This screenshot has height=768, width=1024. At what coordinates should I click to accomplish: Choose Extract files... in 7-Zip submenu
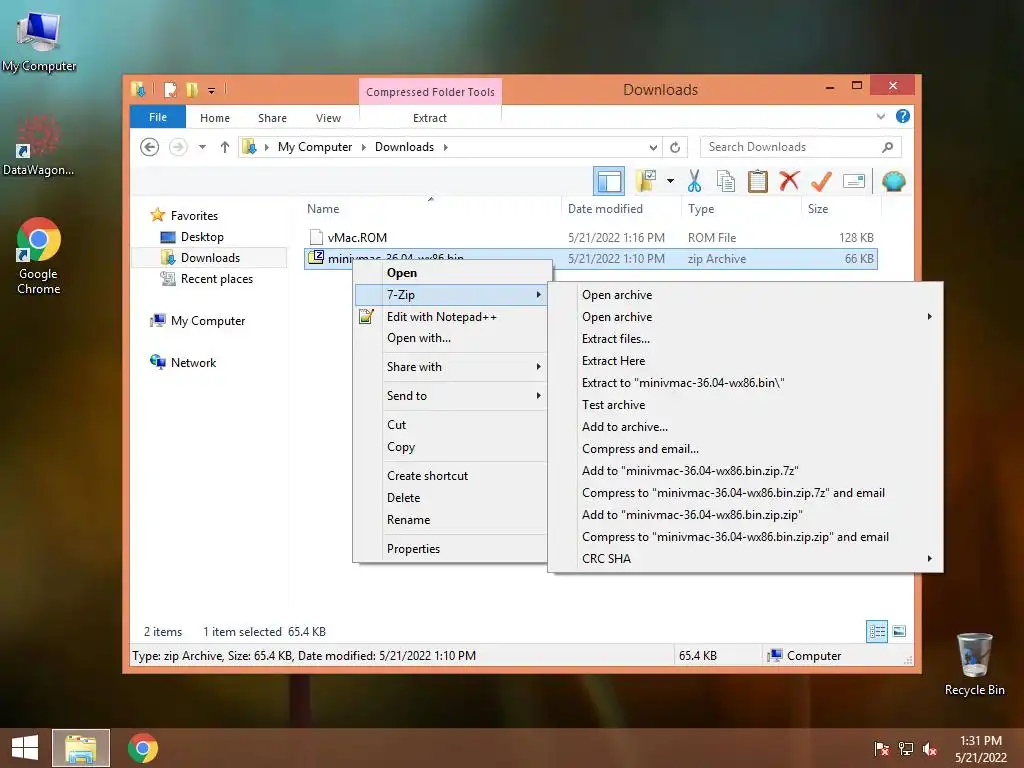[x=616, y=339]
